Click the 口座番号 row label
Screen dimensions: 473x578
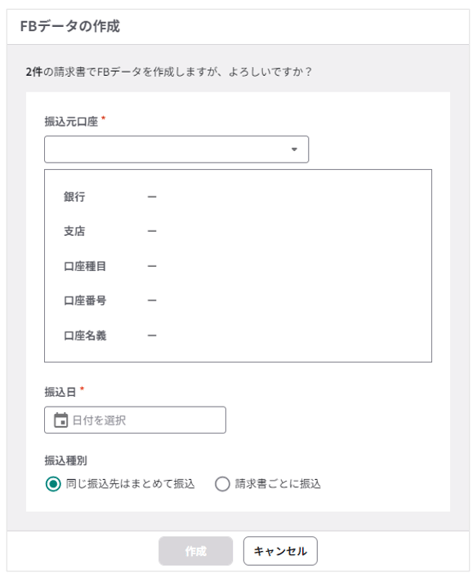point(85,300)
